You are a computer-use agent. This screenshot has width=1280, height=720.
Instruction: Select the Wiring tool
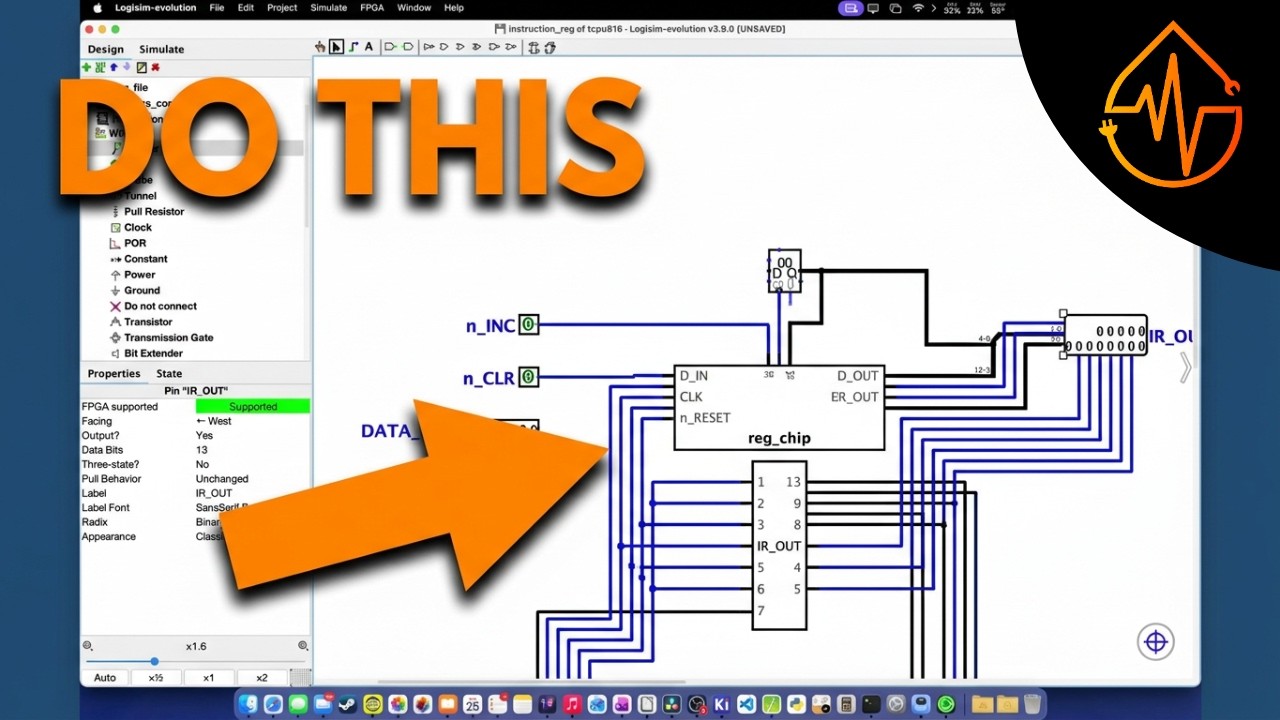[353, 46]
